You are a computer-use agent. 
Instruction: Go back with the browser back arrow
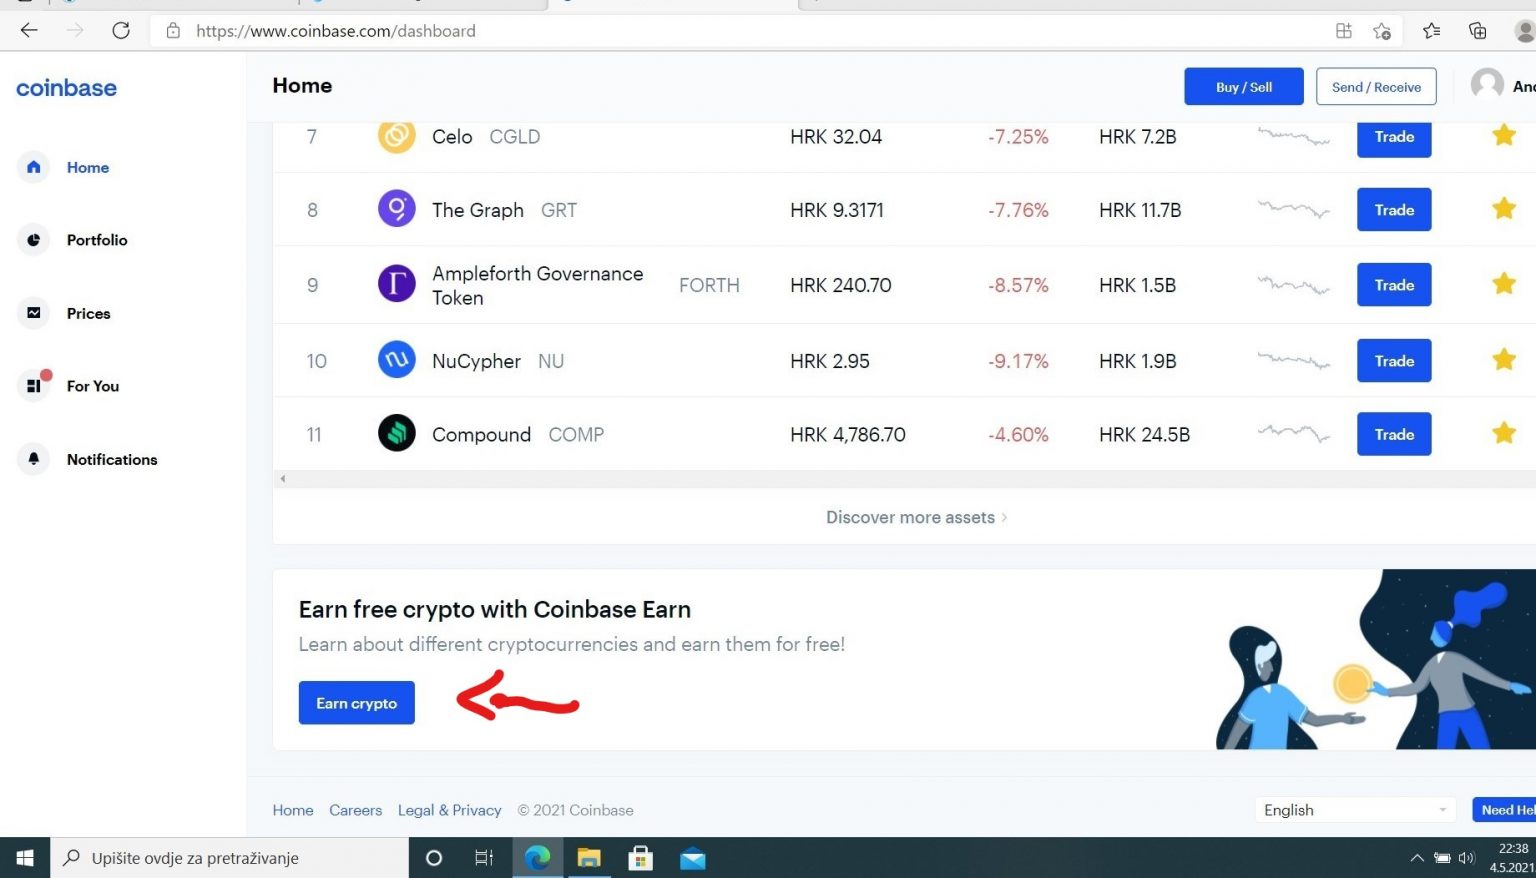[x=29, y=31]
